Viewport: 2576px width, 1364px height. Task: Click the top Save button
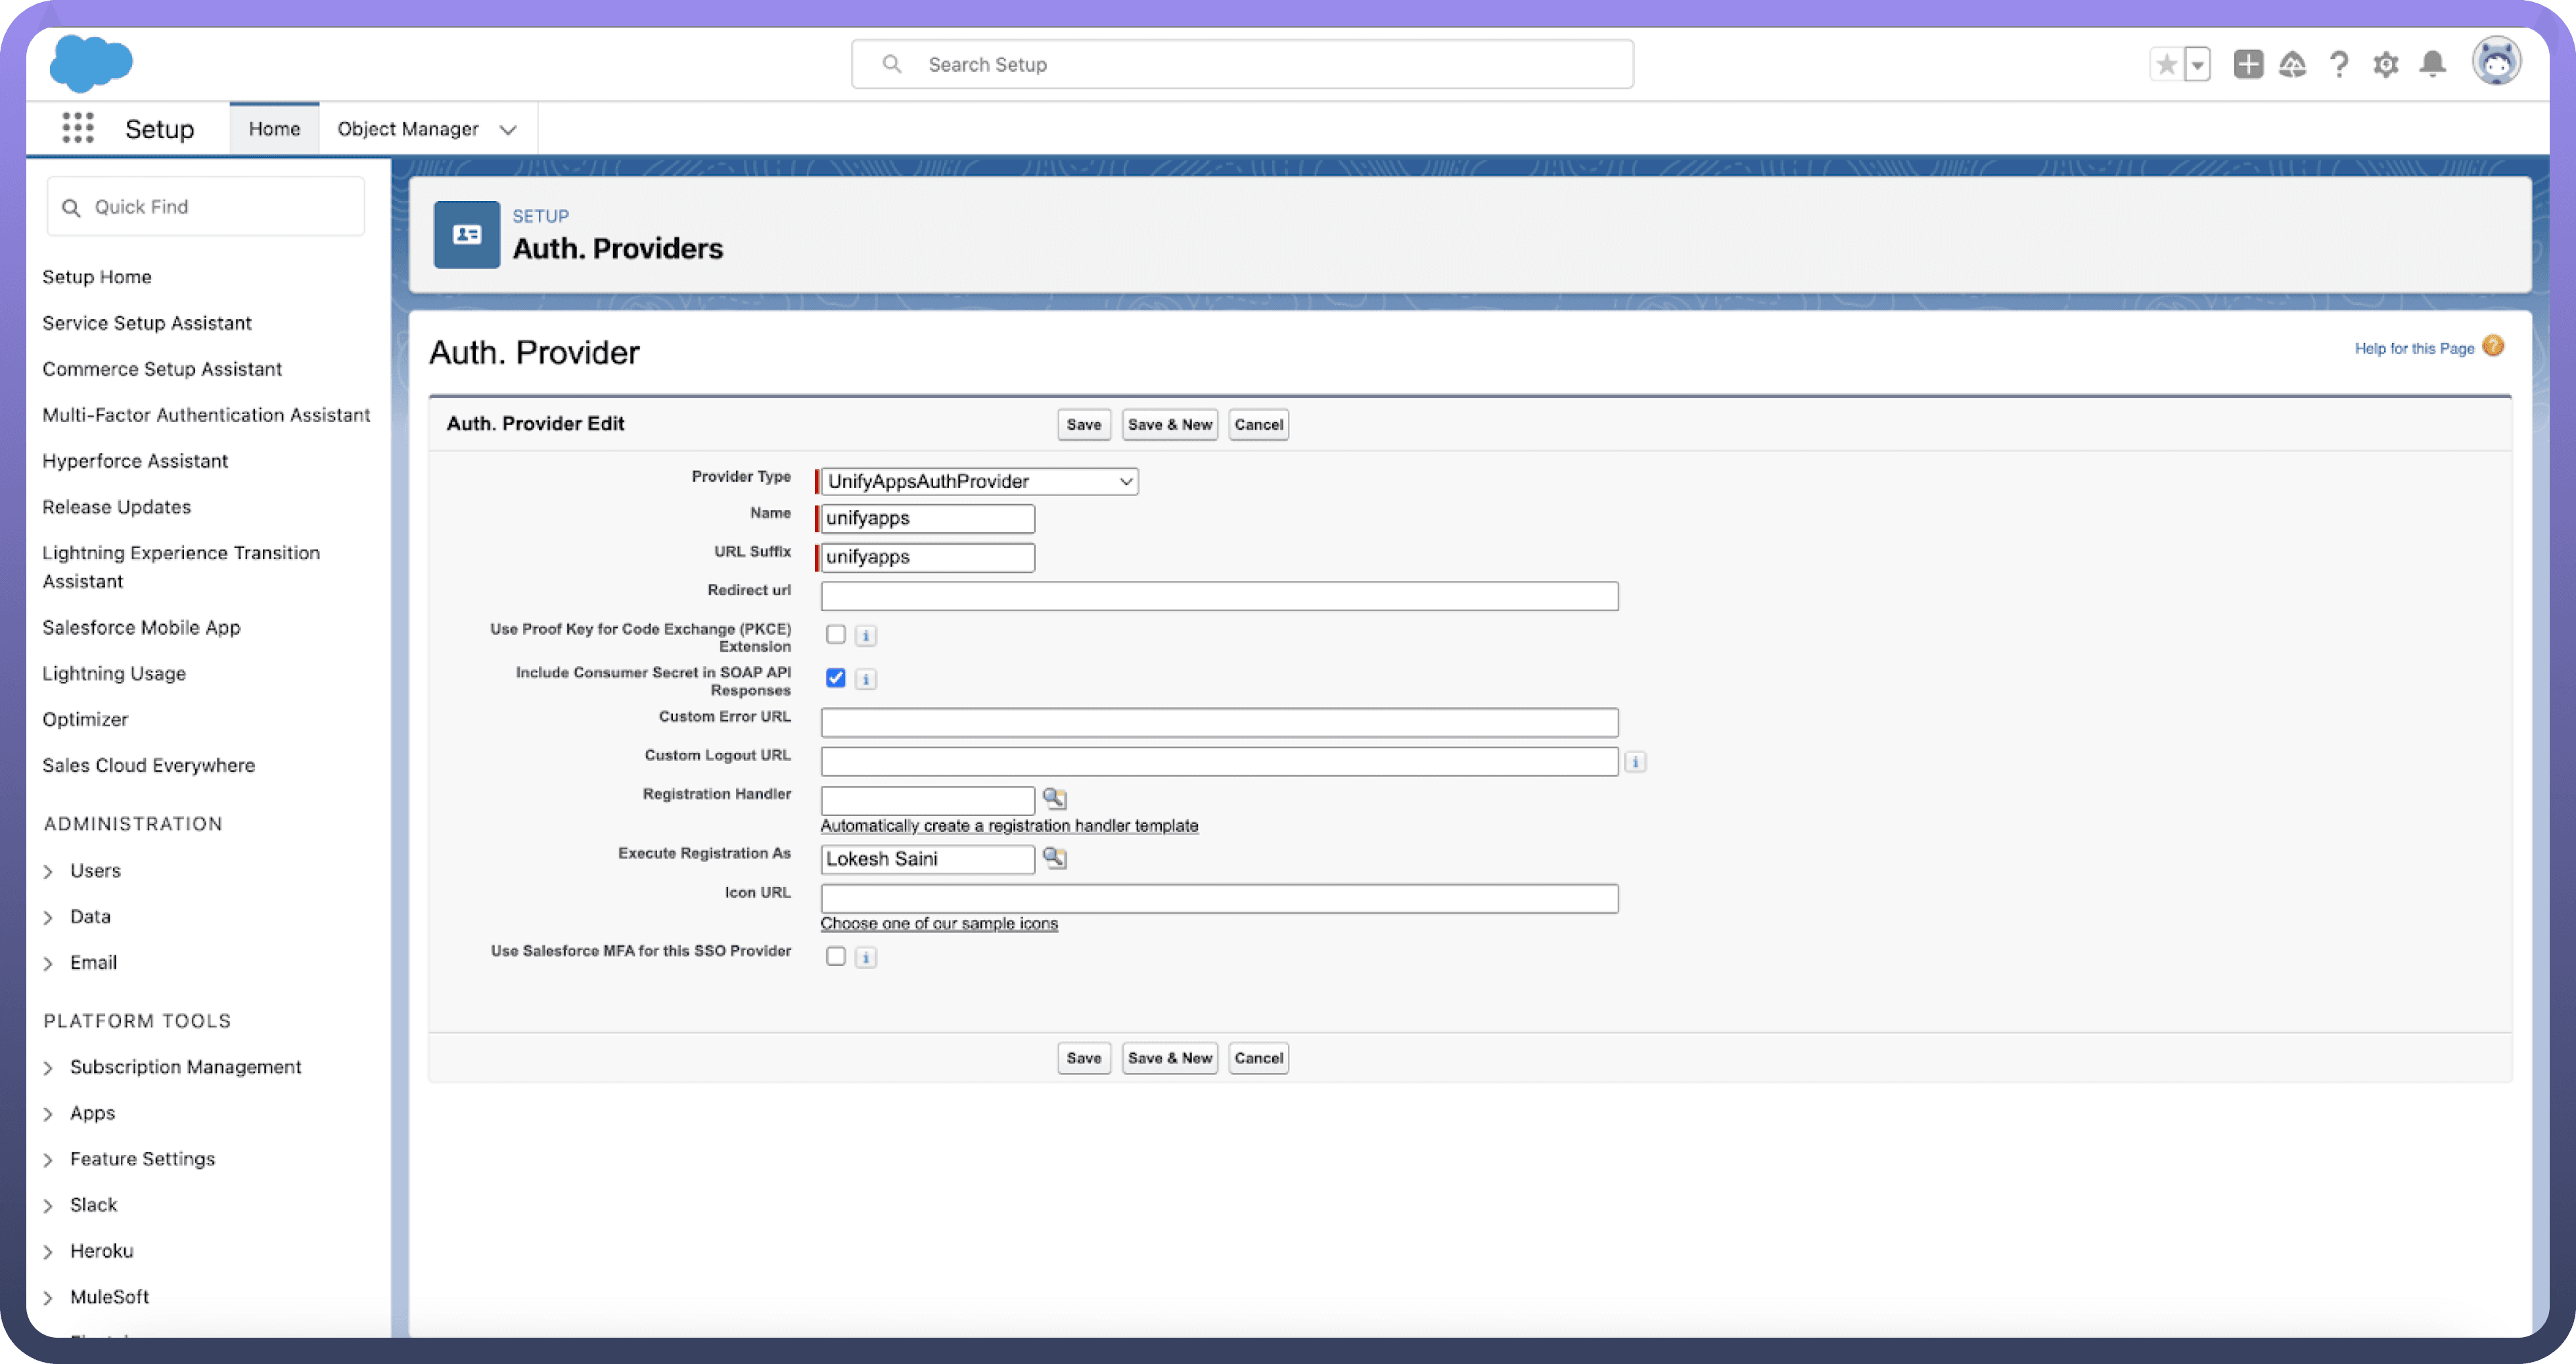1083,425
